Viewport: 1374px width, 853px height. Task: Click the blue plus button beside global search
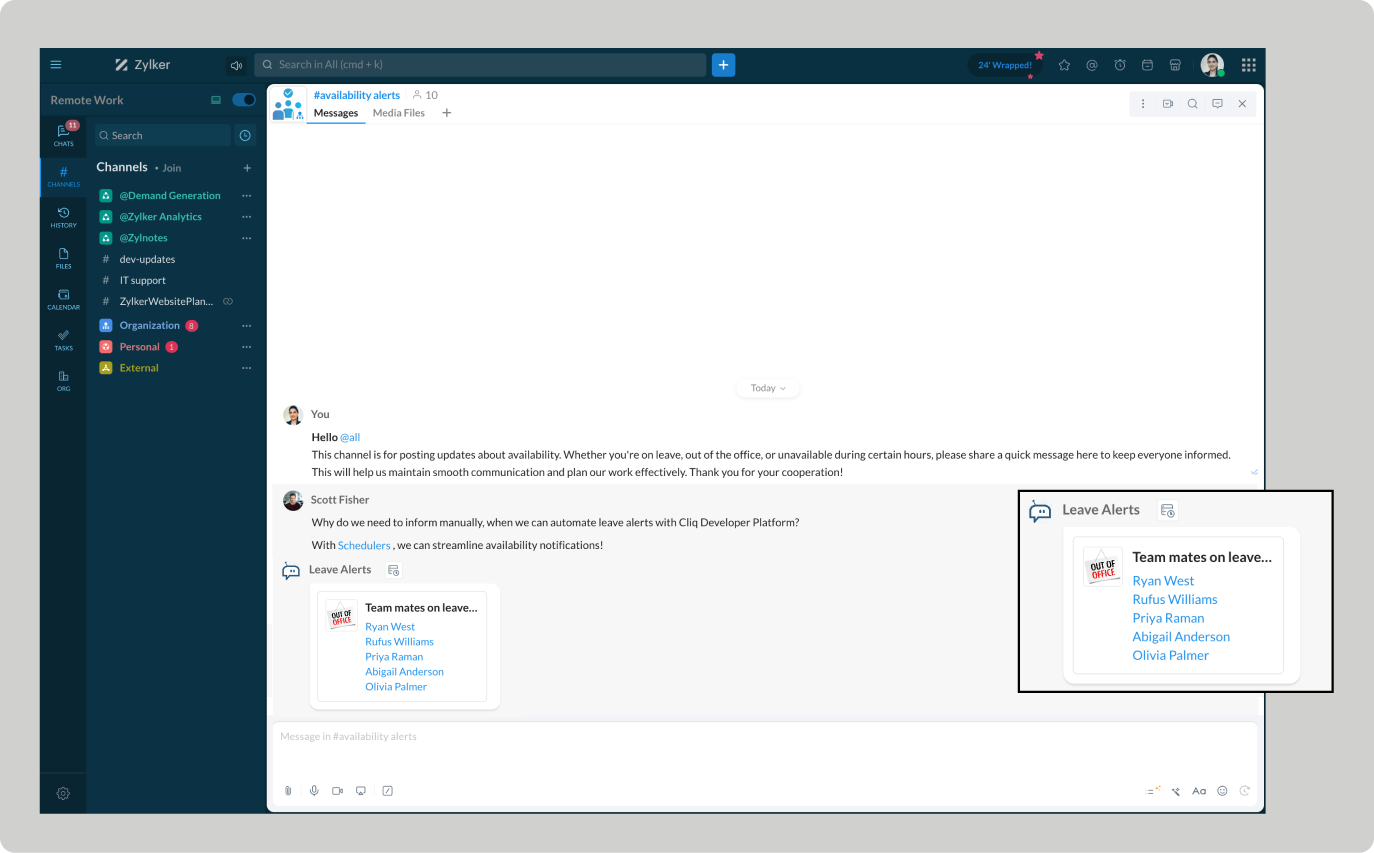[x=723, y=65]
